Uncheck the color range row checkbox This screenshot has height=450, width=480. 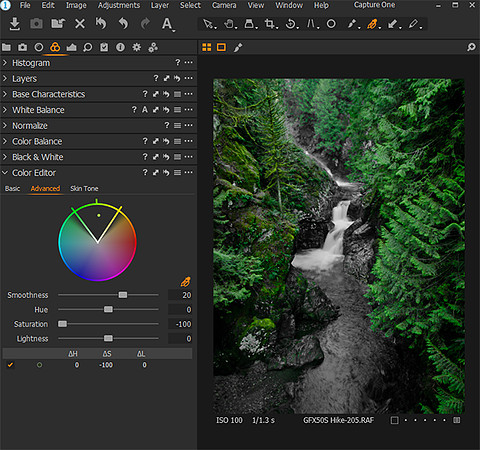pos(10,365)
